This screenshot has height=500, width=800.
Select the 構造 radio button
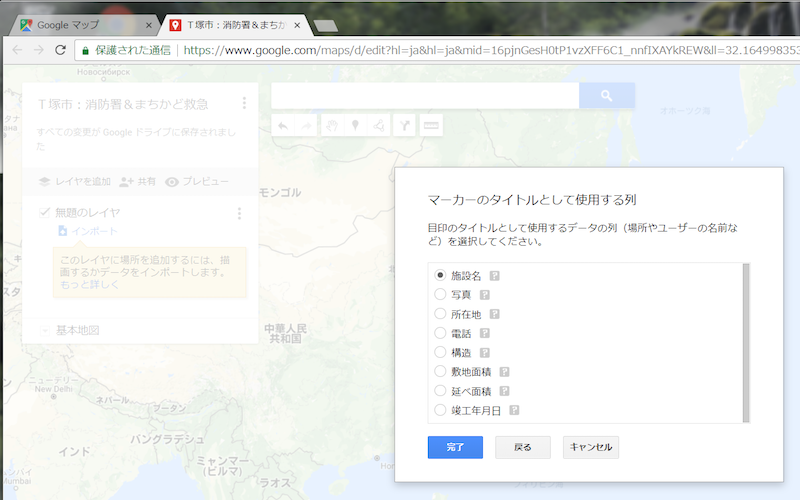(440, 352)
